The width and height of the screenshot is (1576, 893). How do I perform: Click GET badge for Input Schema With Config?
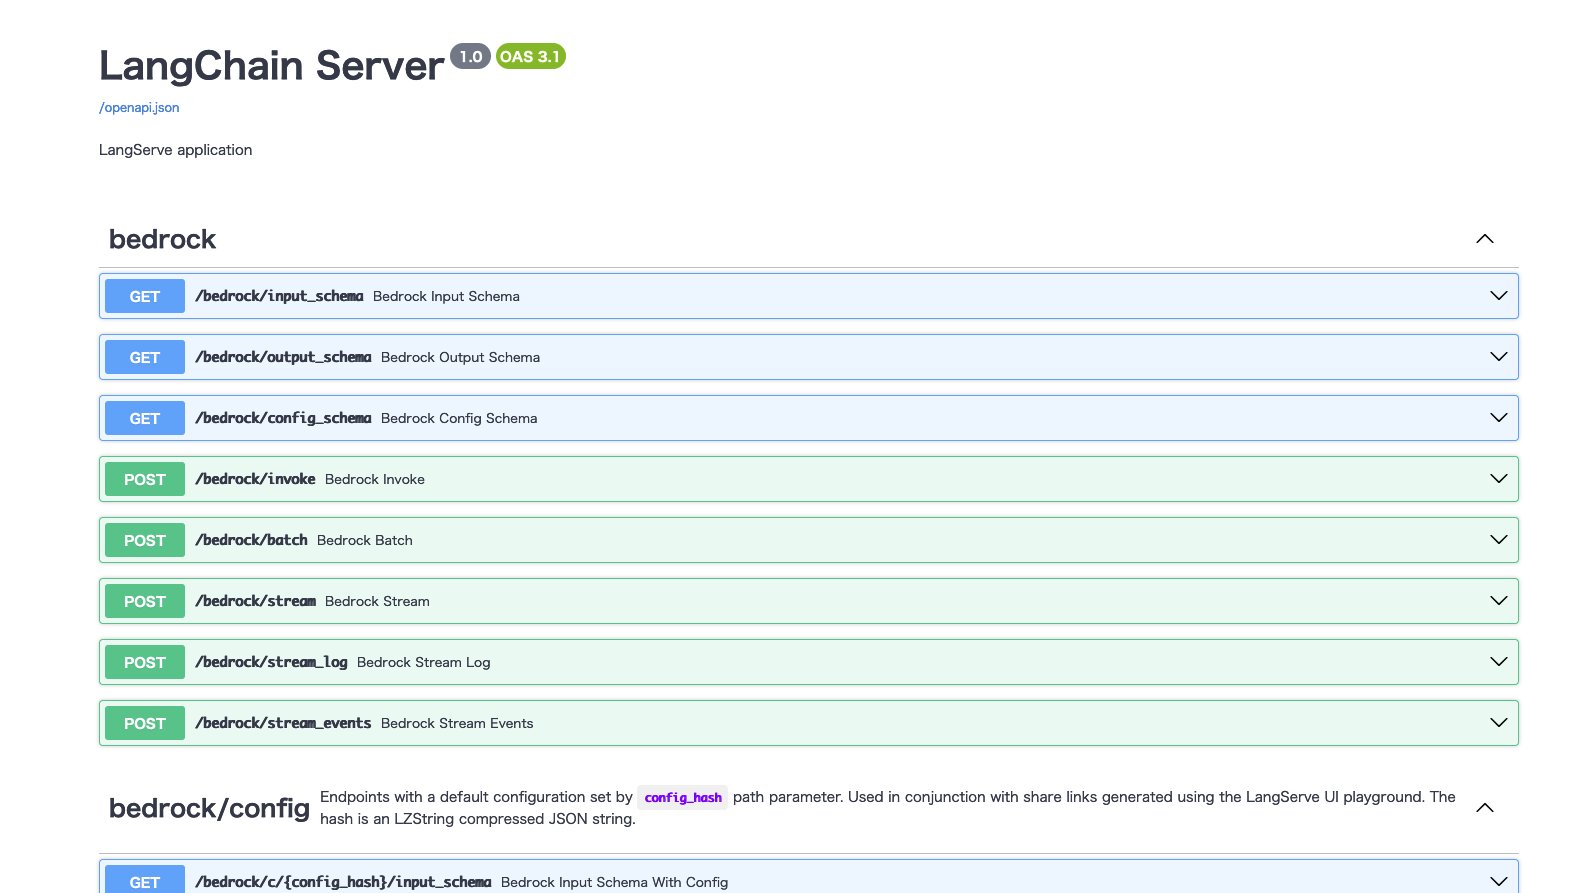pos(145,879)
